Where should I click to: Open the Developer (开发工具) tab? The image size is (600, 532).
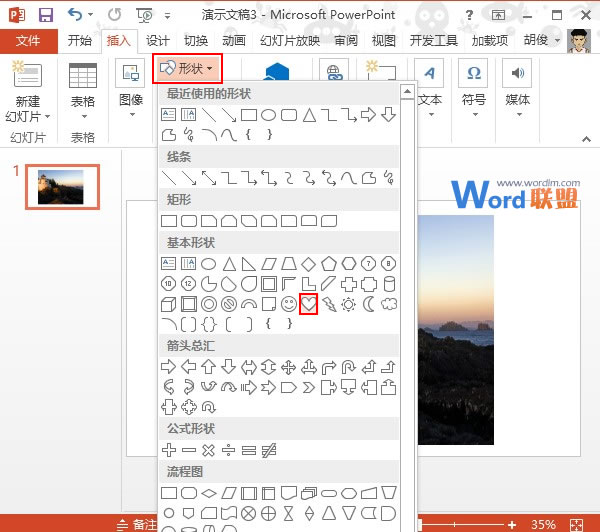click(434, 41)
